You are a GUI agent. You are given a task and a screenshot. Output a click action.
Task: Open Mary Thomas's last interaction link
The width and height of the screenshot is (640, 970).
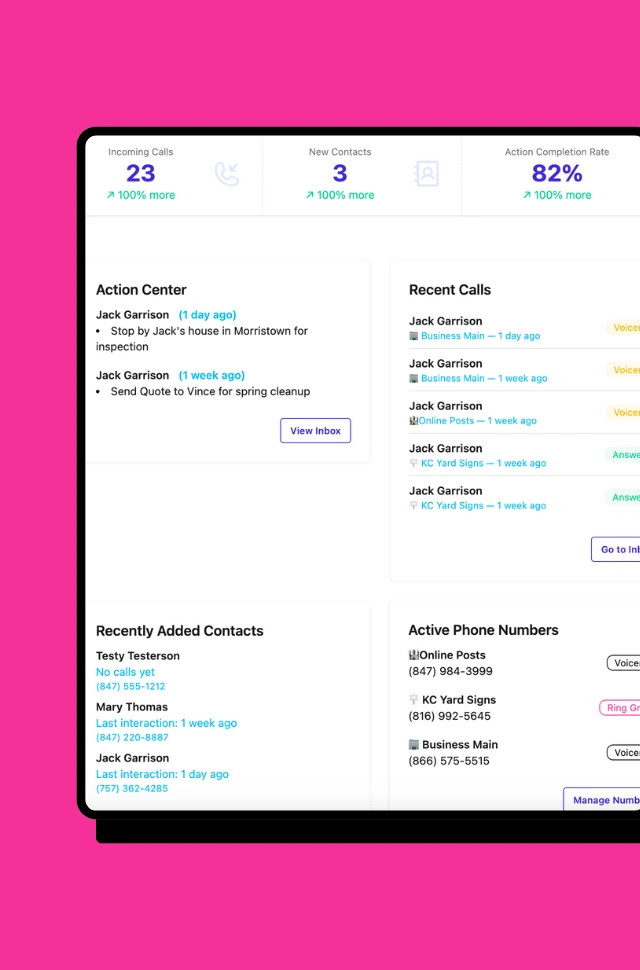click(x=166, y=723)
